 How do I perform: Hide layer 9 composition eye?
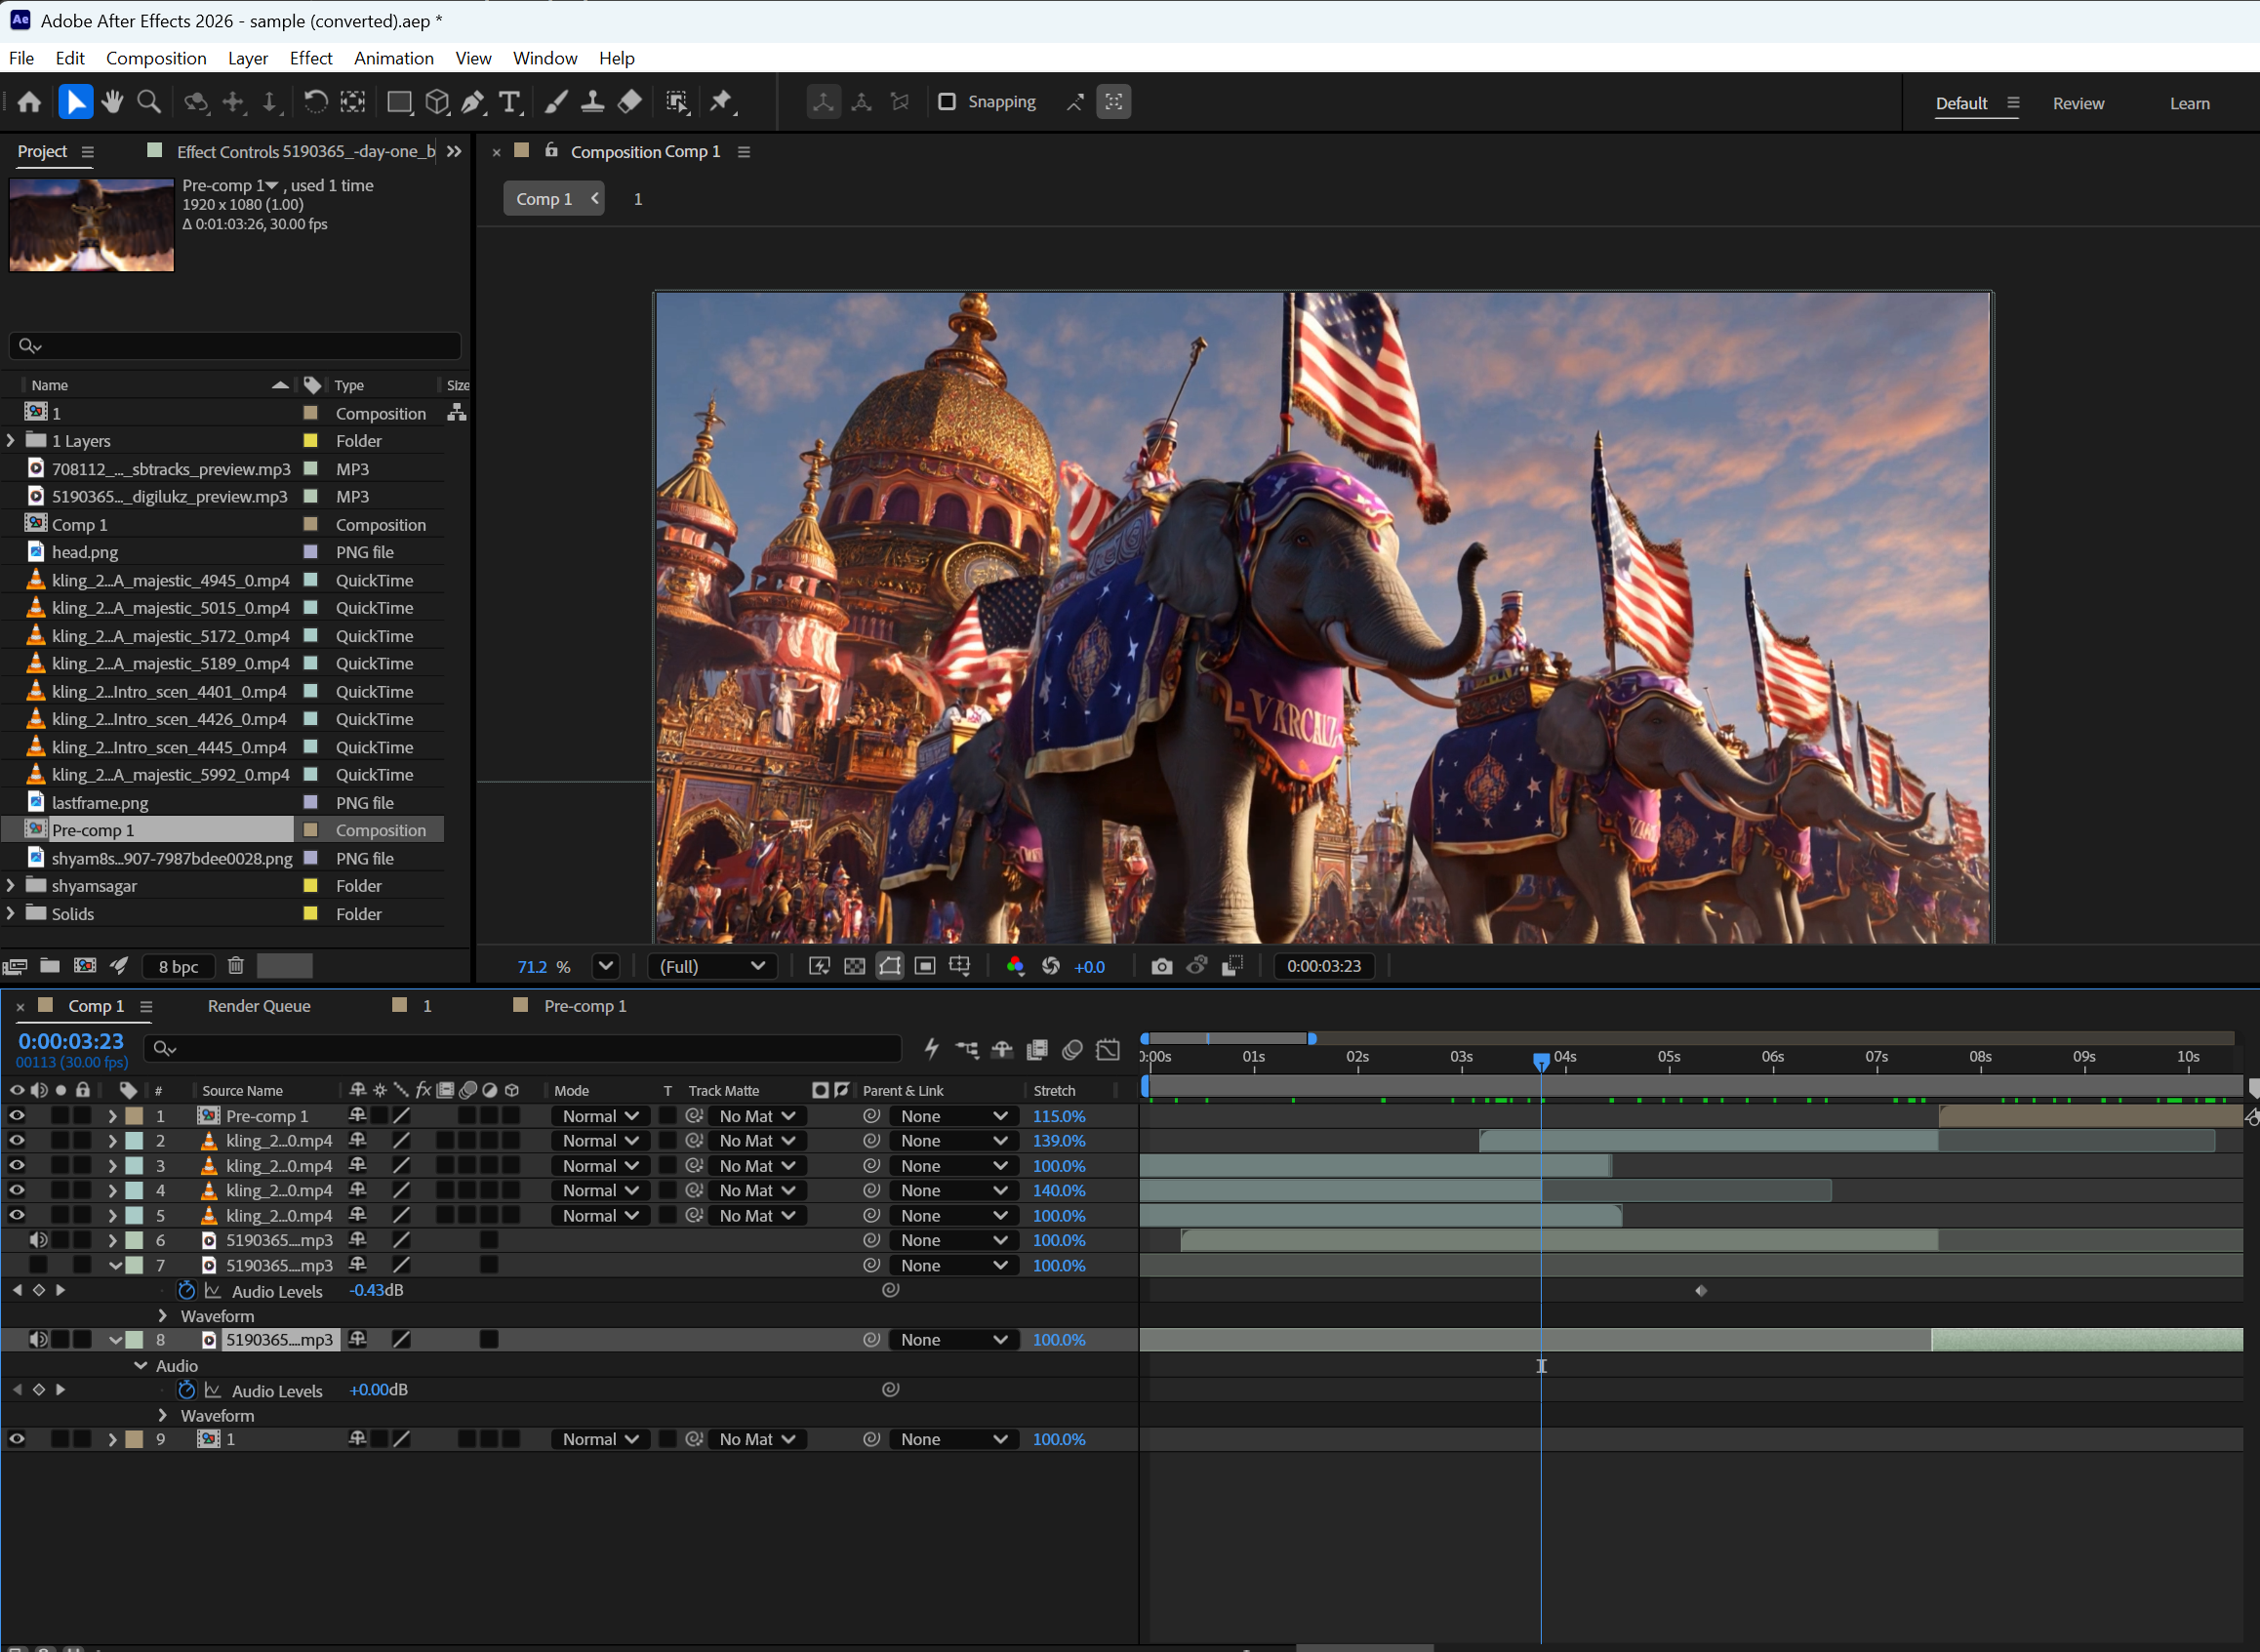[x=17, y=1440]
